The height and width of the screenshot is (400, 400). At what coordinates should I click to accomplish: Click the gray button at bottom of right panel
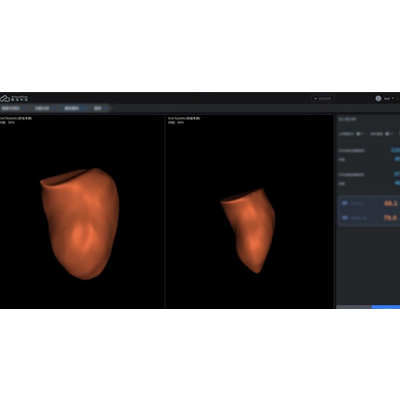[x=354, y=307]
